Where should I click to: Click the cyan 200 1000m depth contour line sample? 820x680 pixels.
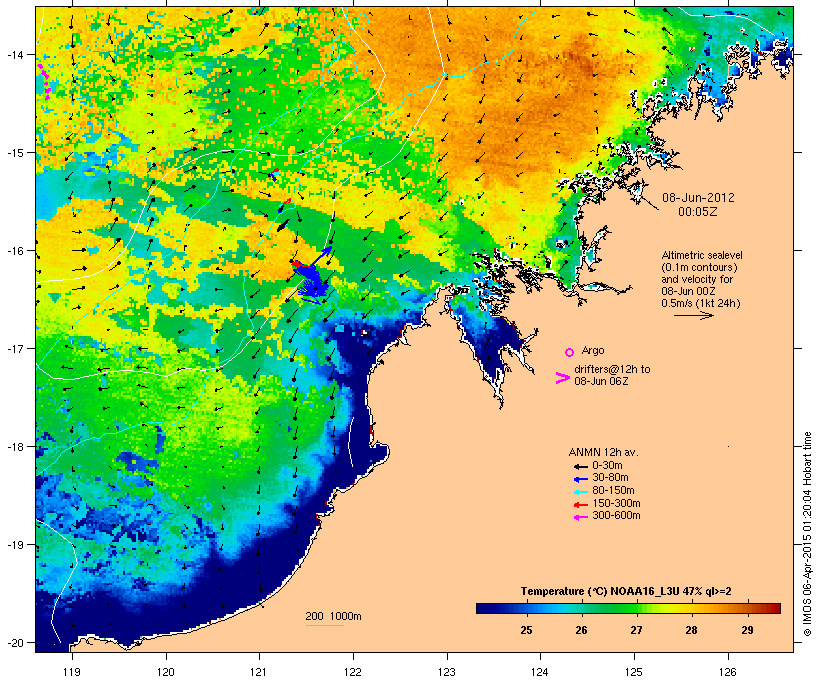[324, 626]
